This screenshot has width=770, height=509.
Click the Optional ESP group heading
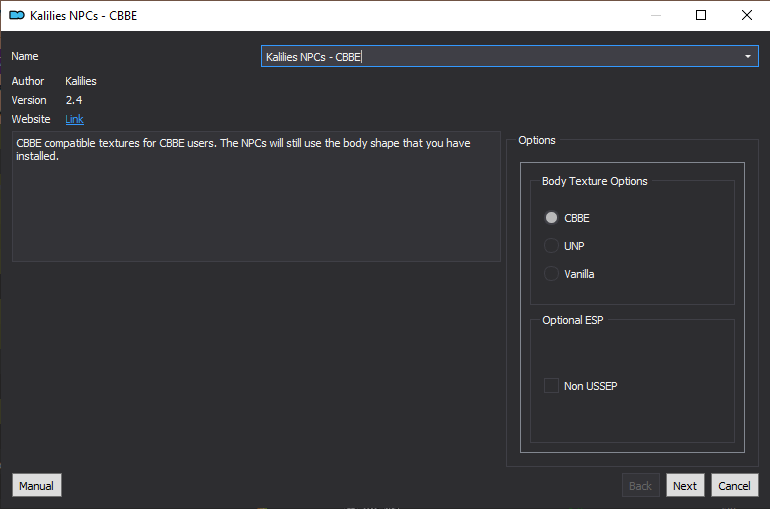pyautogui.click(x=573, y=320)
